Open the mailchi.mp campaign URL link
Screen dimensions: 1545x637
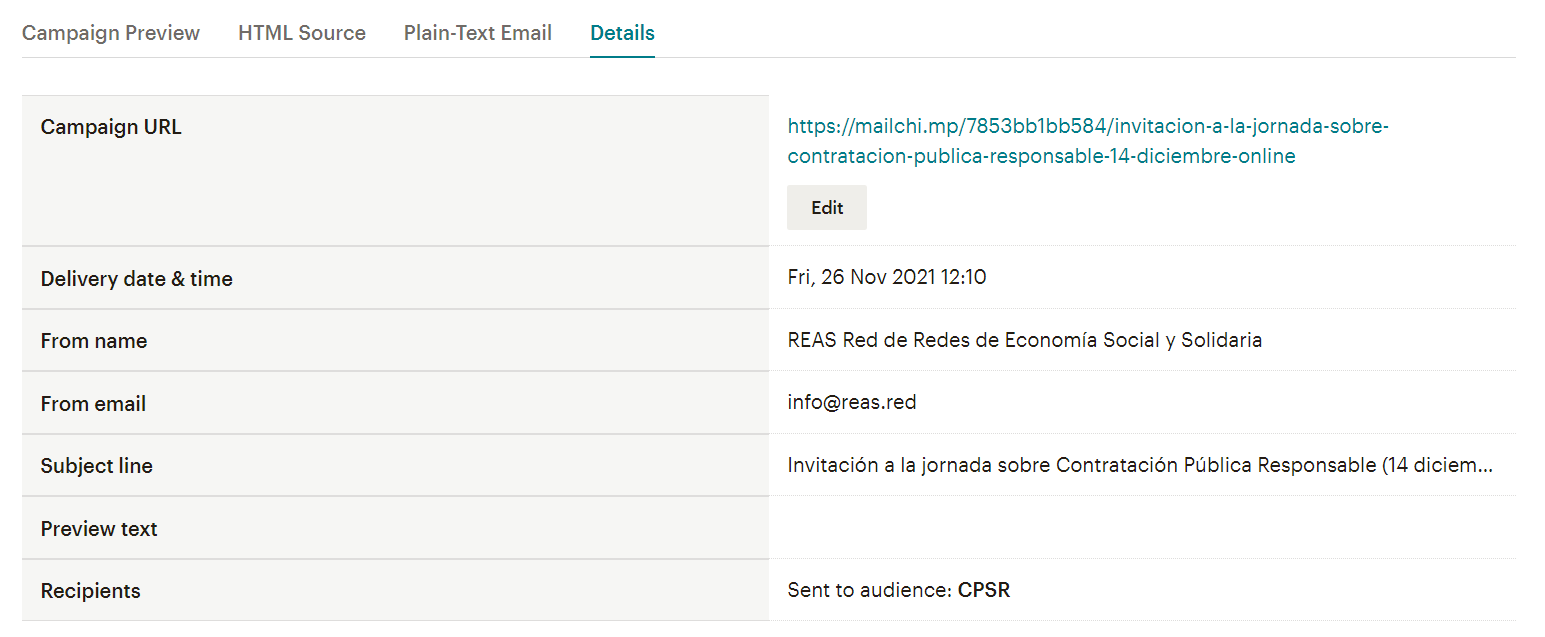pyautogui.click(x=1087, y=141)
